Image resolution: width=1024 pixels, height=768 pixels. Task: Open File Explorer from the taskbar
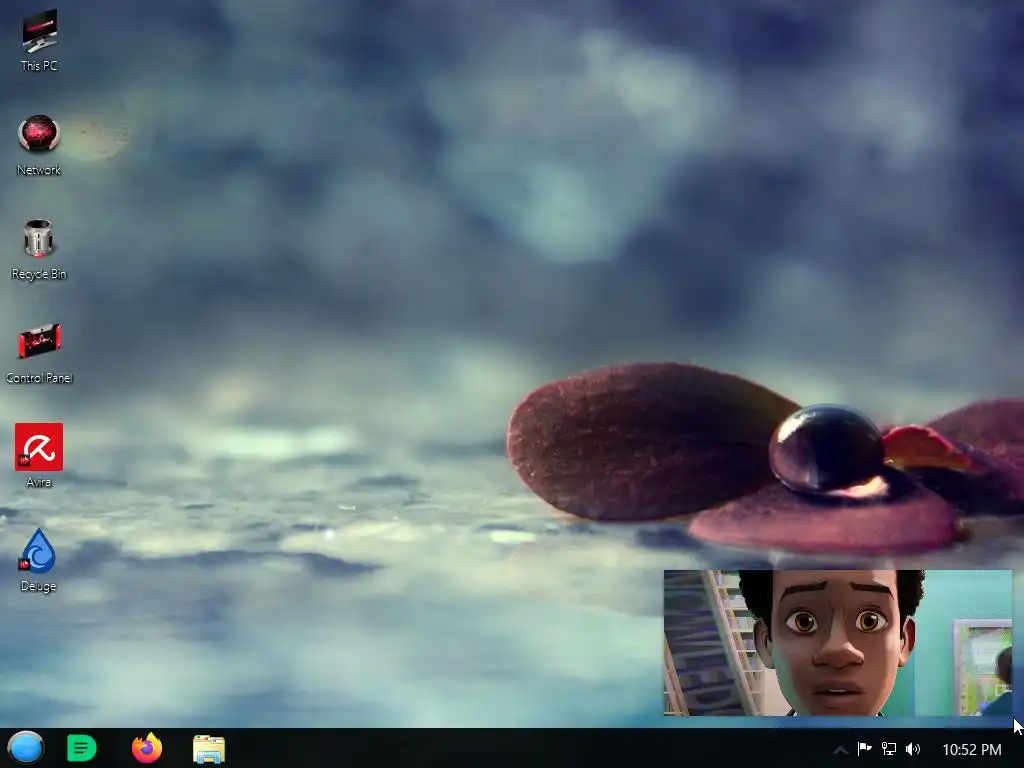pyautogui.click(x=209, y=748)
